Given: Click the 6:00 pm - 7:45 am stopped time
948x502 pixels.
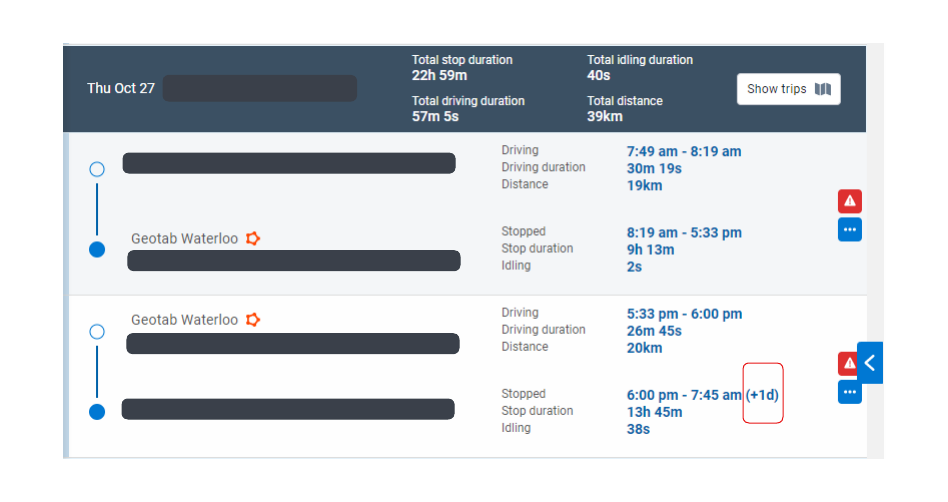Looking at the screenshot, I should (684, 395).
